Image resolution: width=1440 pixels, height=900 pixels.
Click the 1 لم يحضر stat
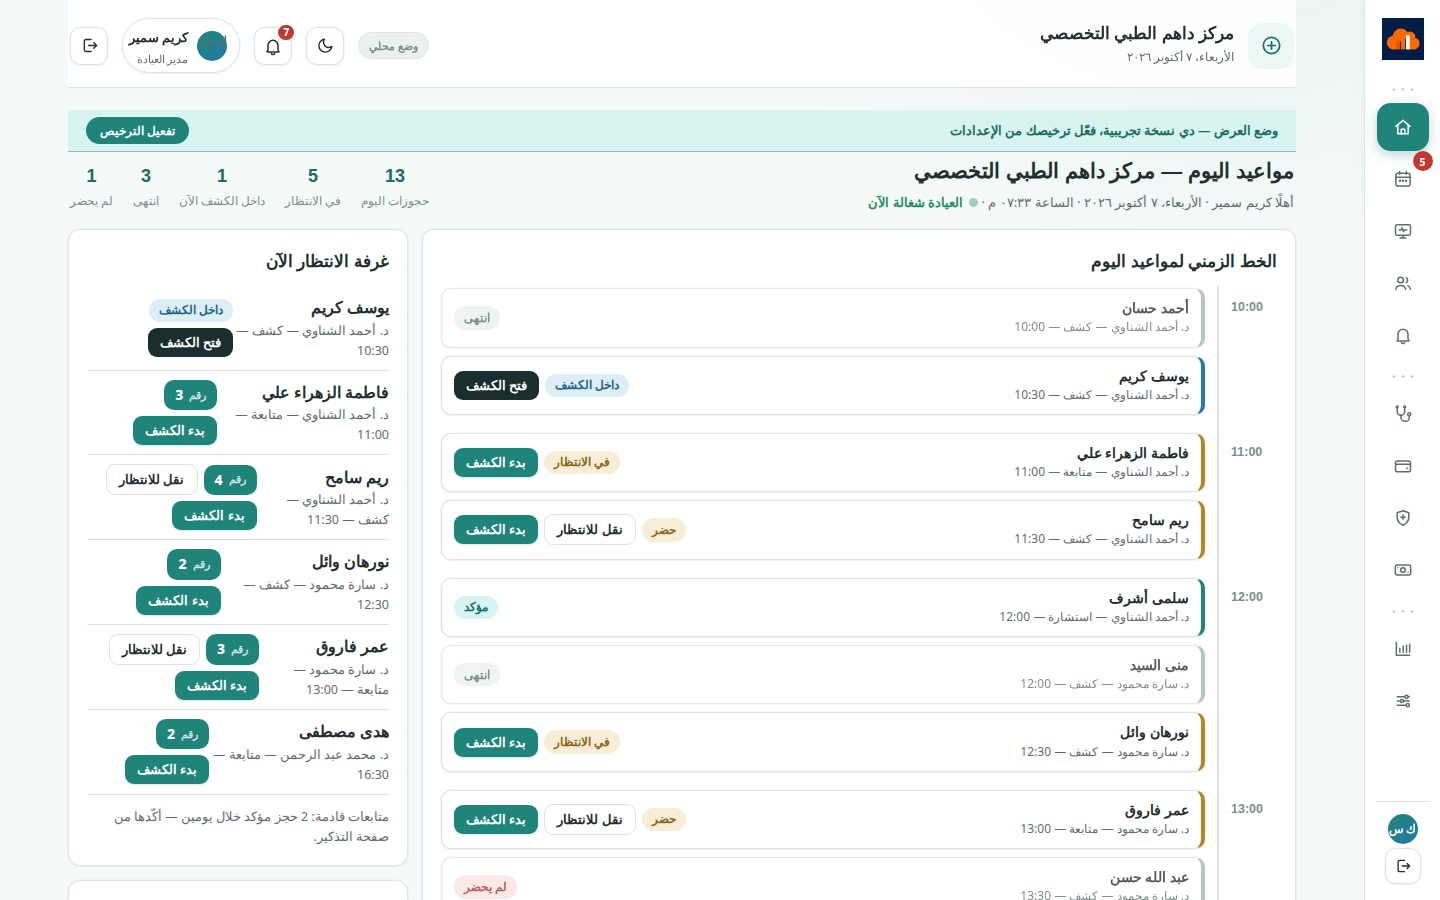point(91,187)
